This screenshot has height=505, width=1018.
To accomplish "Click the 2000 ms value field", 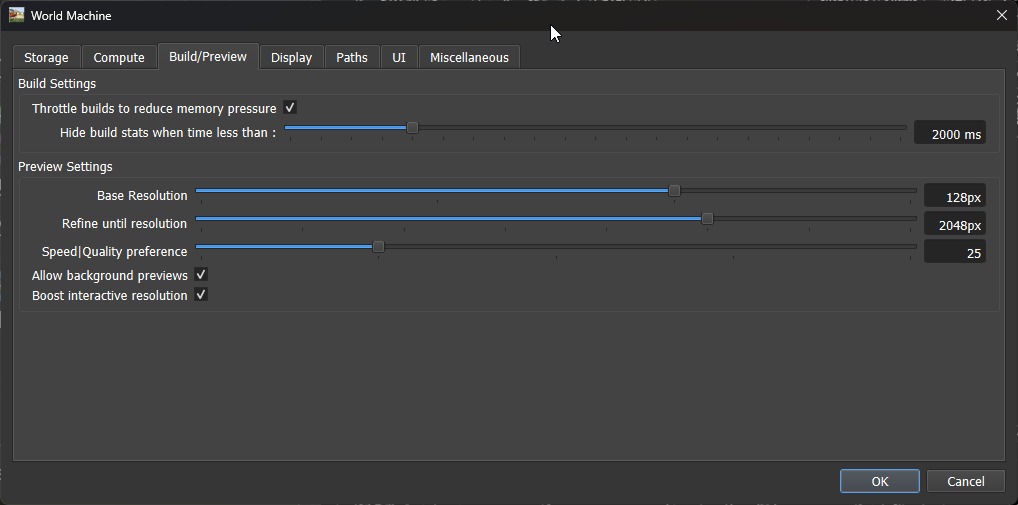I will click(950, 134).
